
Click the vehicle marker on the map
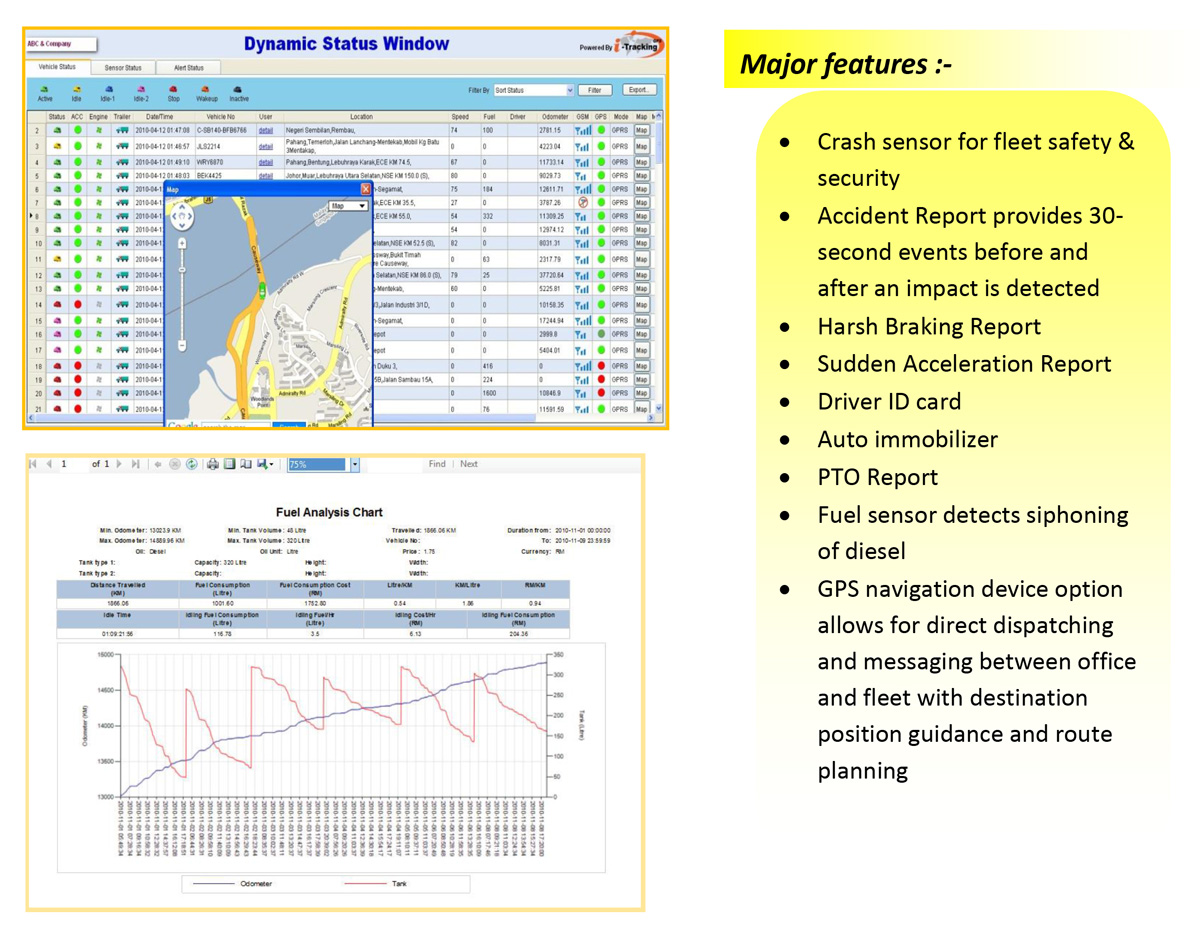point(262,289)
